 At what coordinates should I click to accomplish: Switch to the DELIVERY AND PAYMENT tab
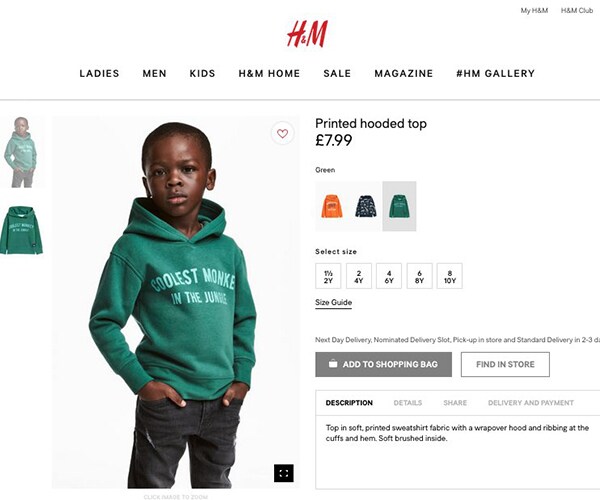531,403
